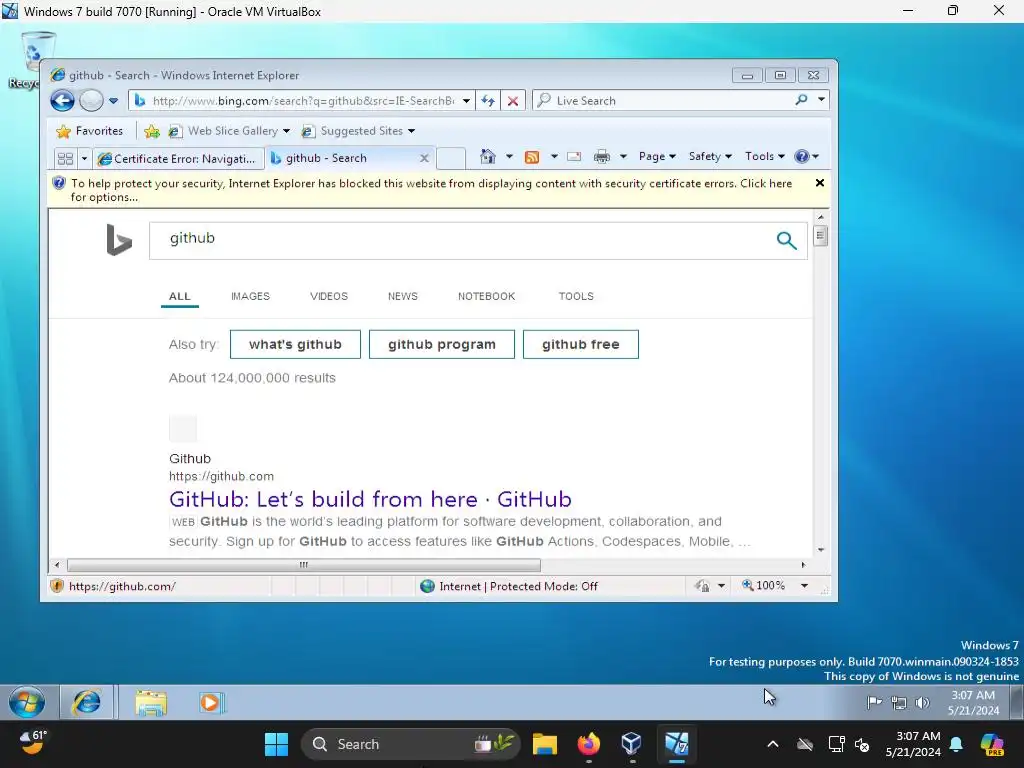Click the https://github.com result URL text
This screenshot has height=768, width=1024.
pyautogui.click(x=221, y=476)
